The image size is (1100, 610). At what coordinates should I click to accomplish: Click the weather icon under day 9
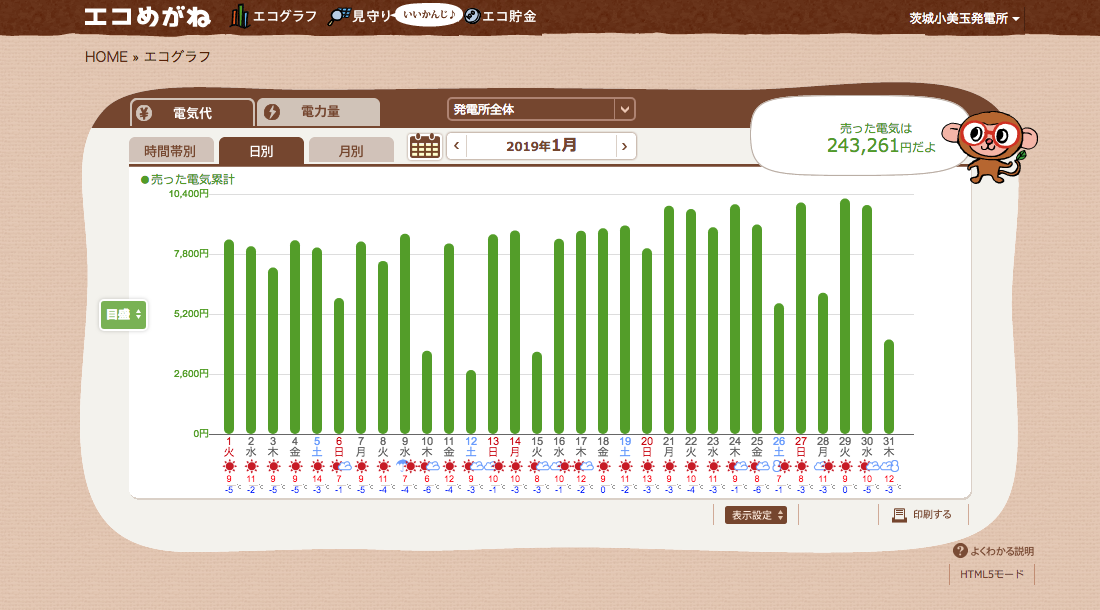pos(405,466)
